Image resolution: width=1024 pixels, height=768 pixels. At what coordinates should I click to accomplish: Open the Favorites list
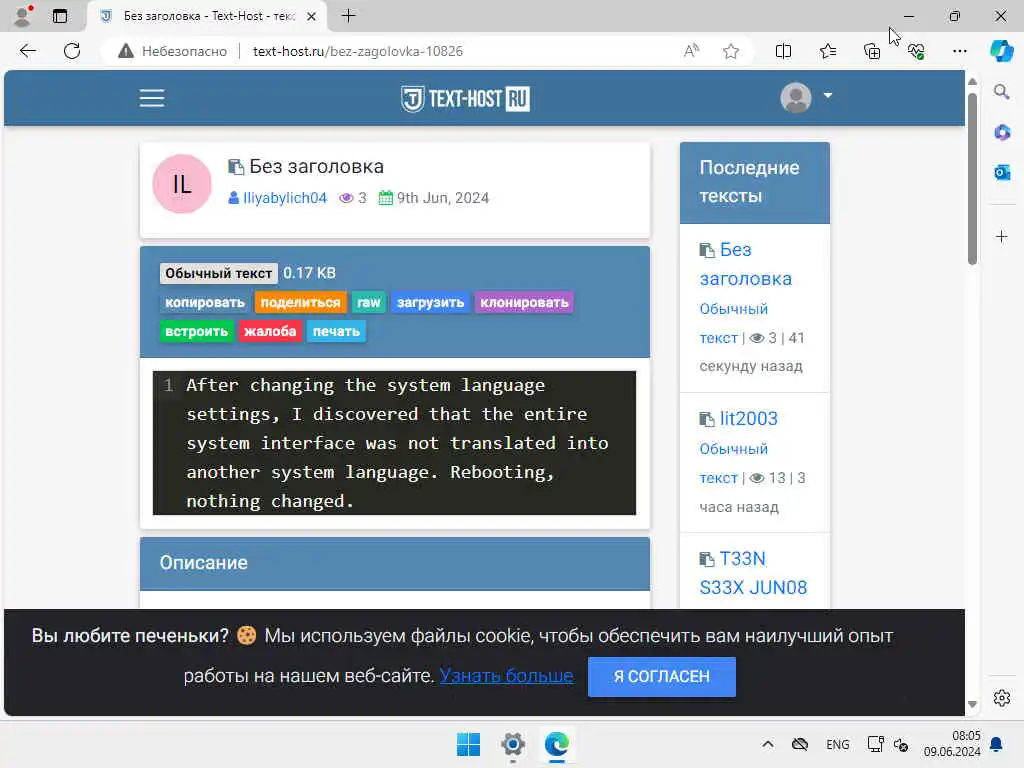click(x=828, y=51)
